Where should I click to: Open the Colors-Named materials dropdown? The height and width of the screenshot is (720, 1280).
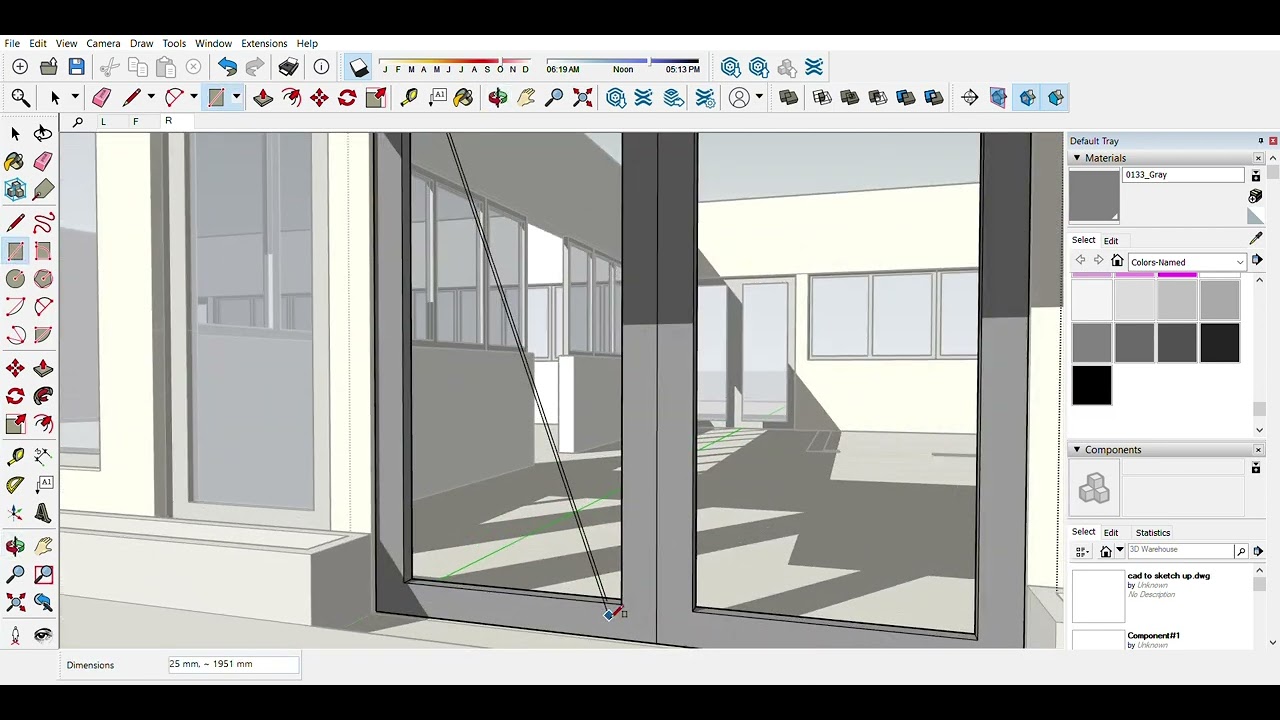pyautogui.click(x=1188, y=262)
